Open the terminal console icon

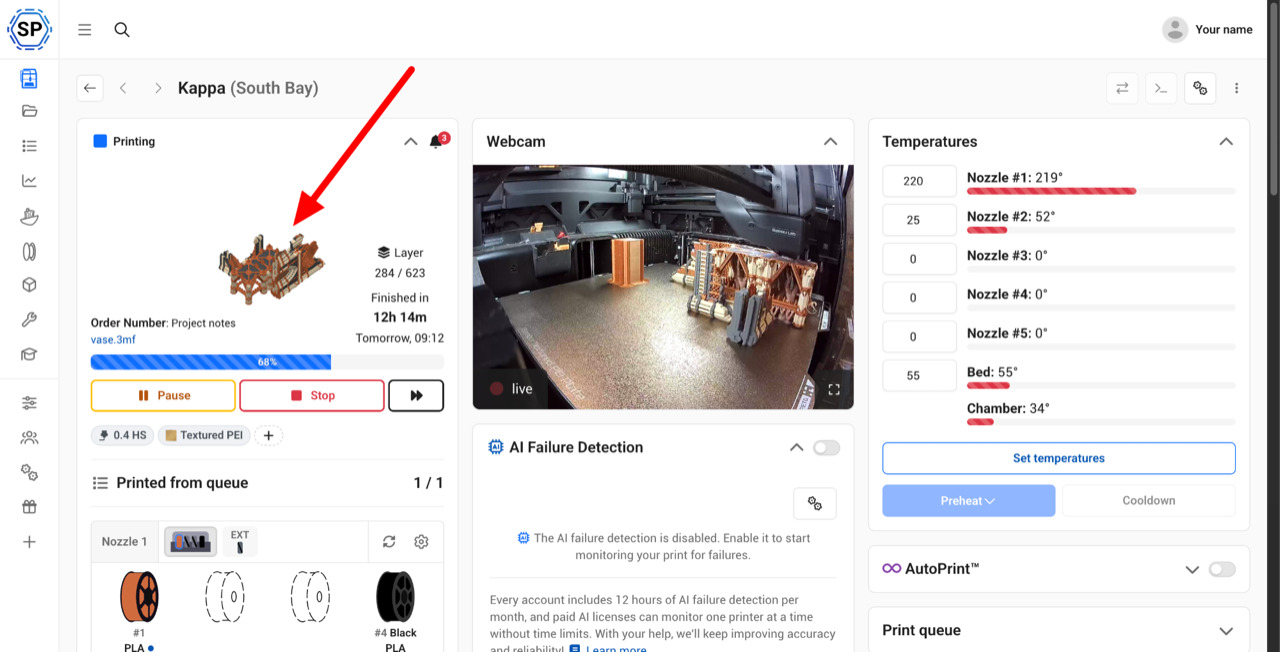click(x=1161, y=88)
